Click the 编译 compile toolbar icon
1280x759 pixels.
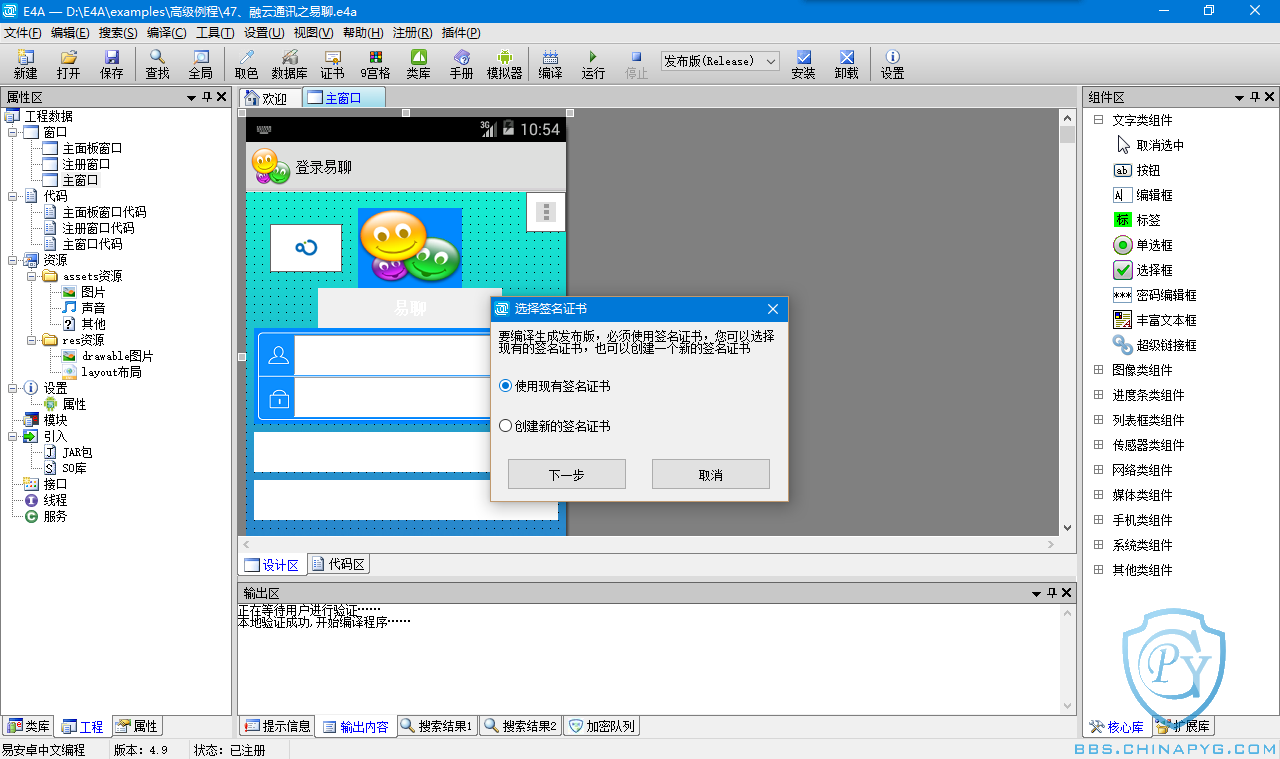[550, 64]
